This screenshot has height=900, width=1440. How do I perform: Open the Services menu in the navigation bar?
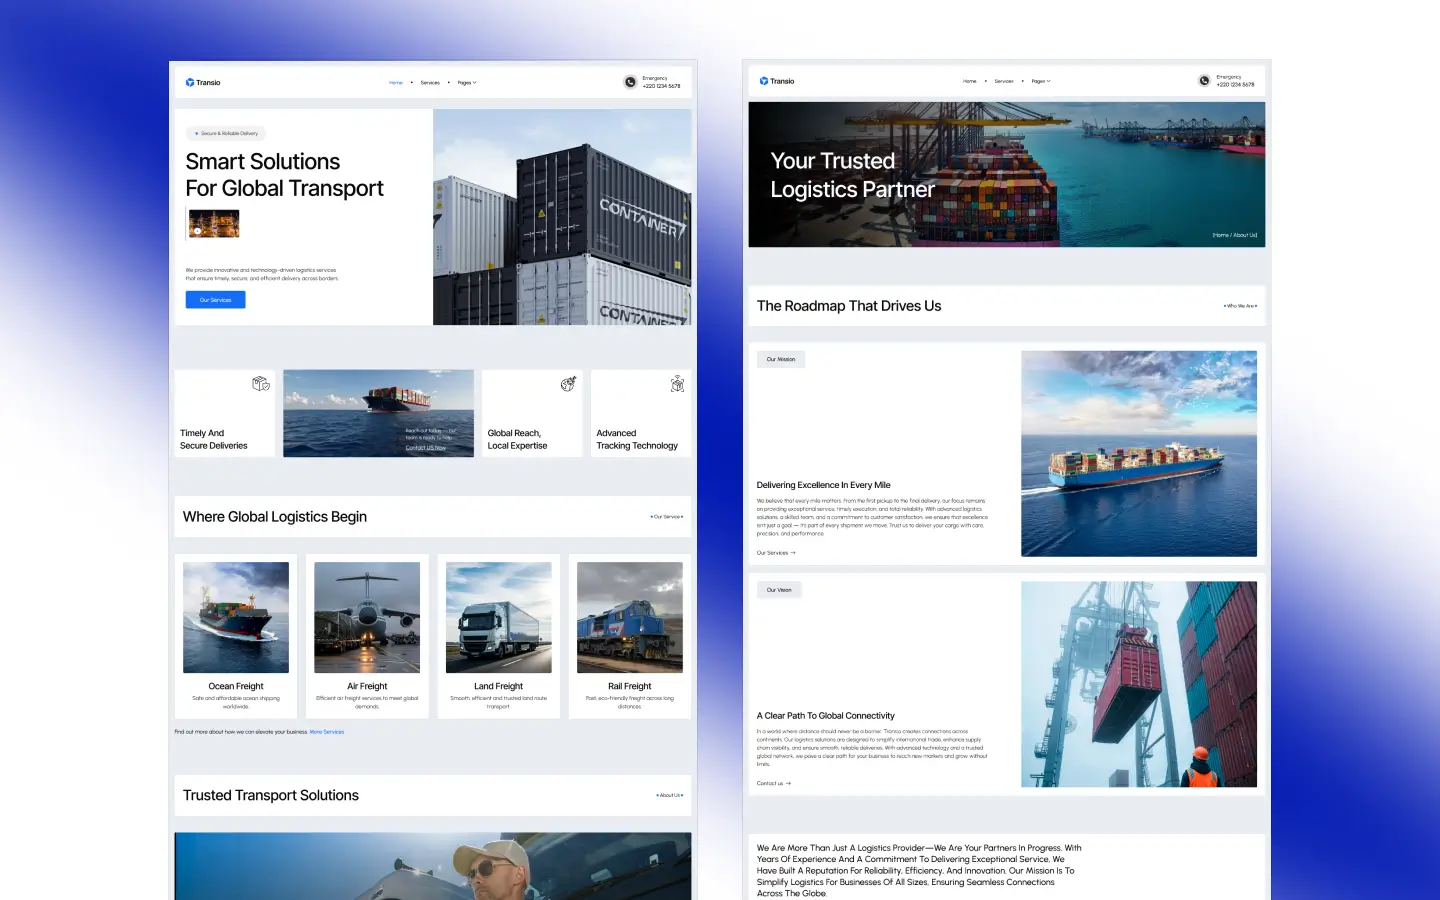coord(431,82)
